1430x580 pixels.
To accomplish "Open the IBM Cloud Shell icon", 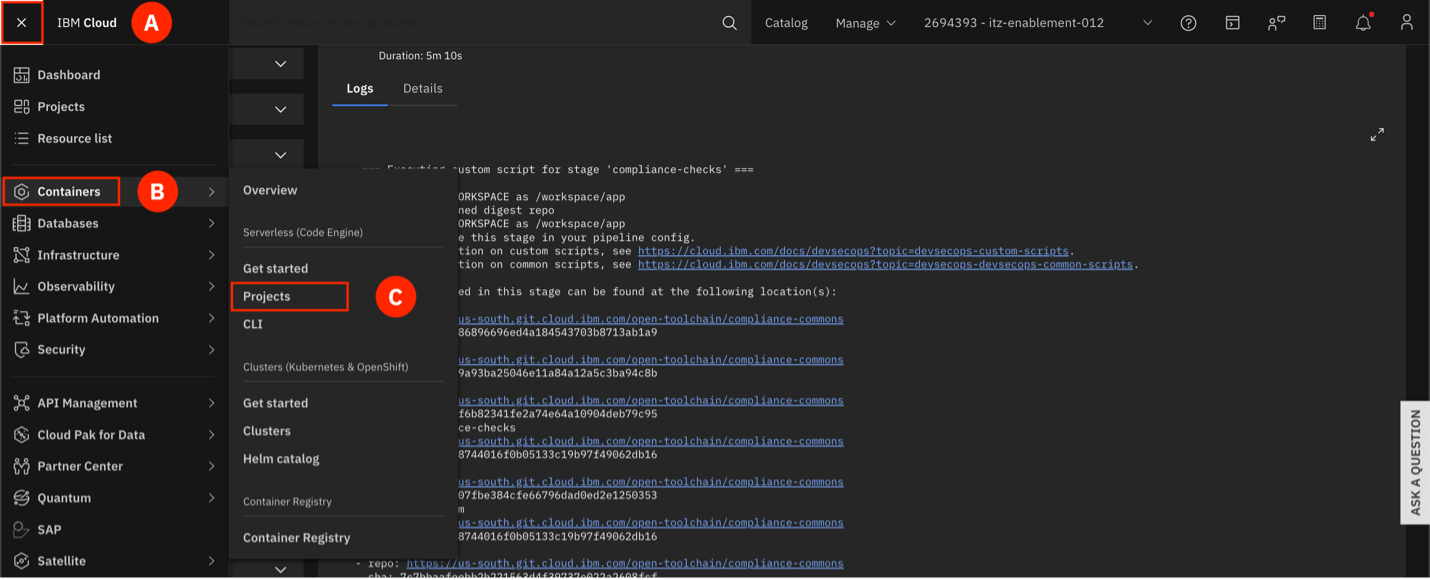I will tap(1232, 23).
